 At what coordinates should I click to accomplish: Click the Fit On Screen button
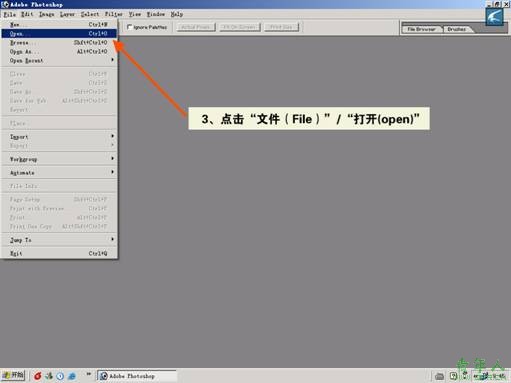(240, 27)
